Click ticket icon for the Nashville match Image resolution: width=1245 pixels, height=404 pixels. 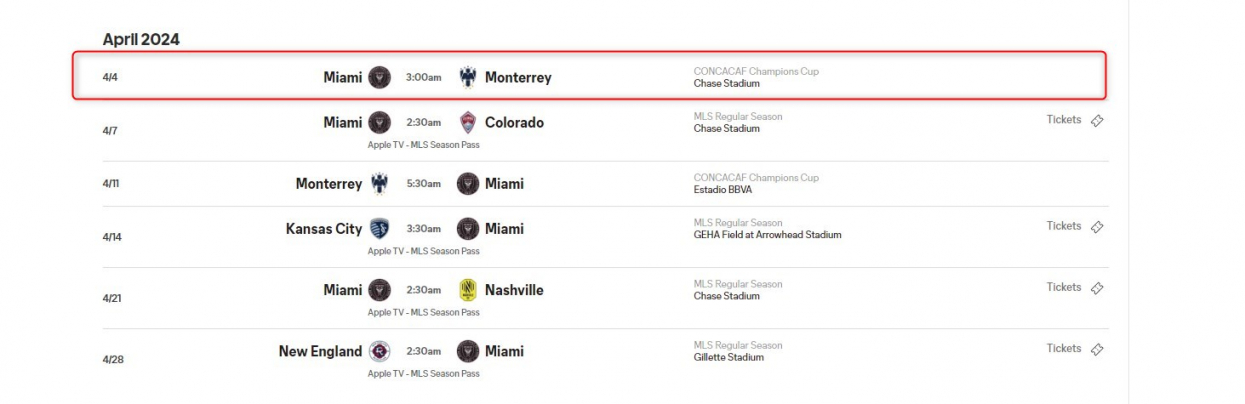click(x=1097, y=288)
